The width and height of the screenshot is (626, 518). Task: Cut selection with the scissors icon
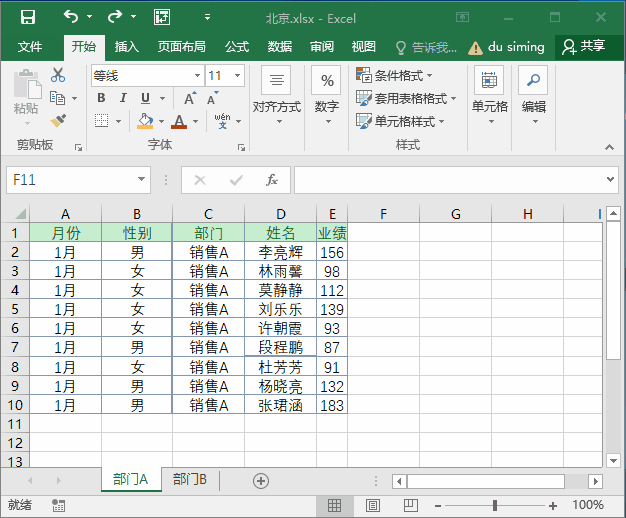tap(58, 75)
